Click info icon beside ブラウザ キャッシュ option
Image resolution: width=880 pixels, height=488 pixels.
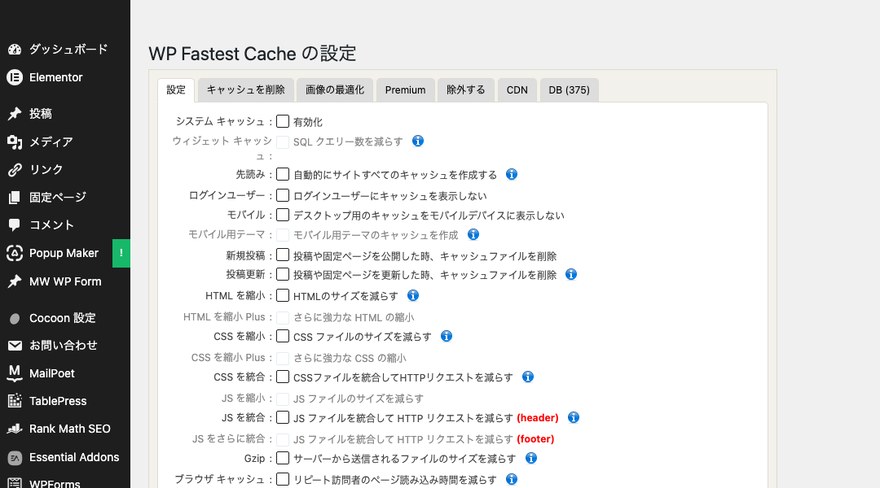coord(511,479)
